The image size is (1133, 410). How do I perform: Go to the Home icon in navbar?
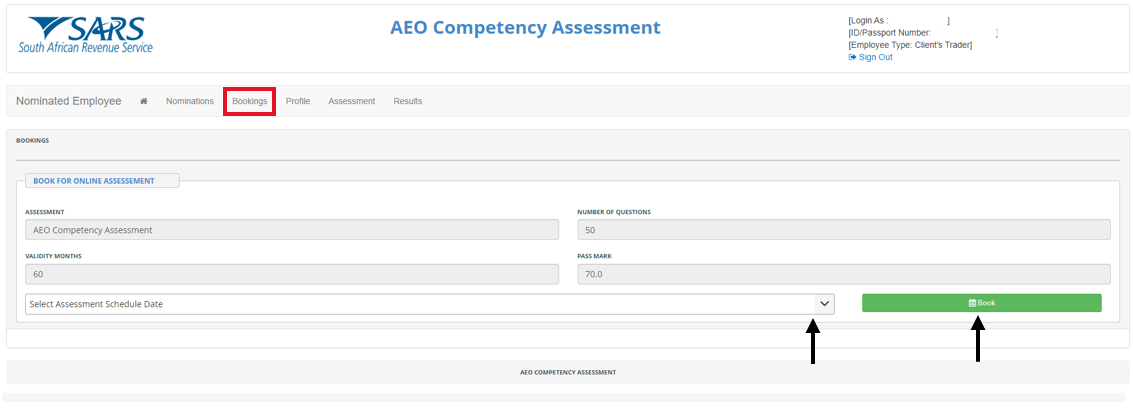(x=144, y=101)
